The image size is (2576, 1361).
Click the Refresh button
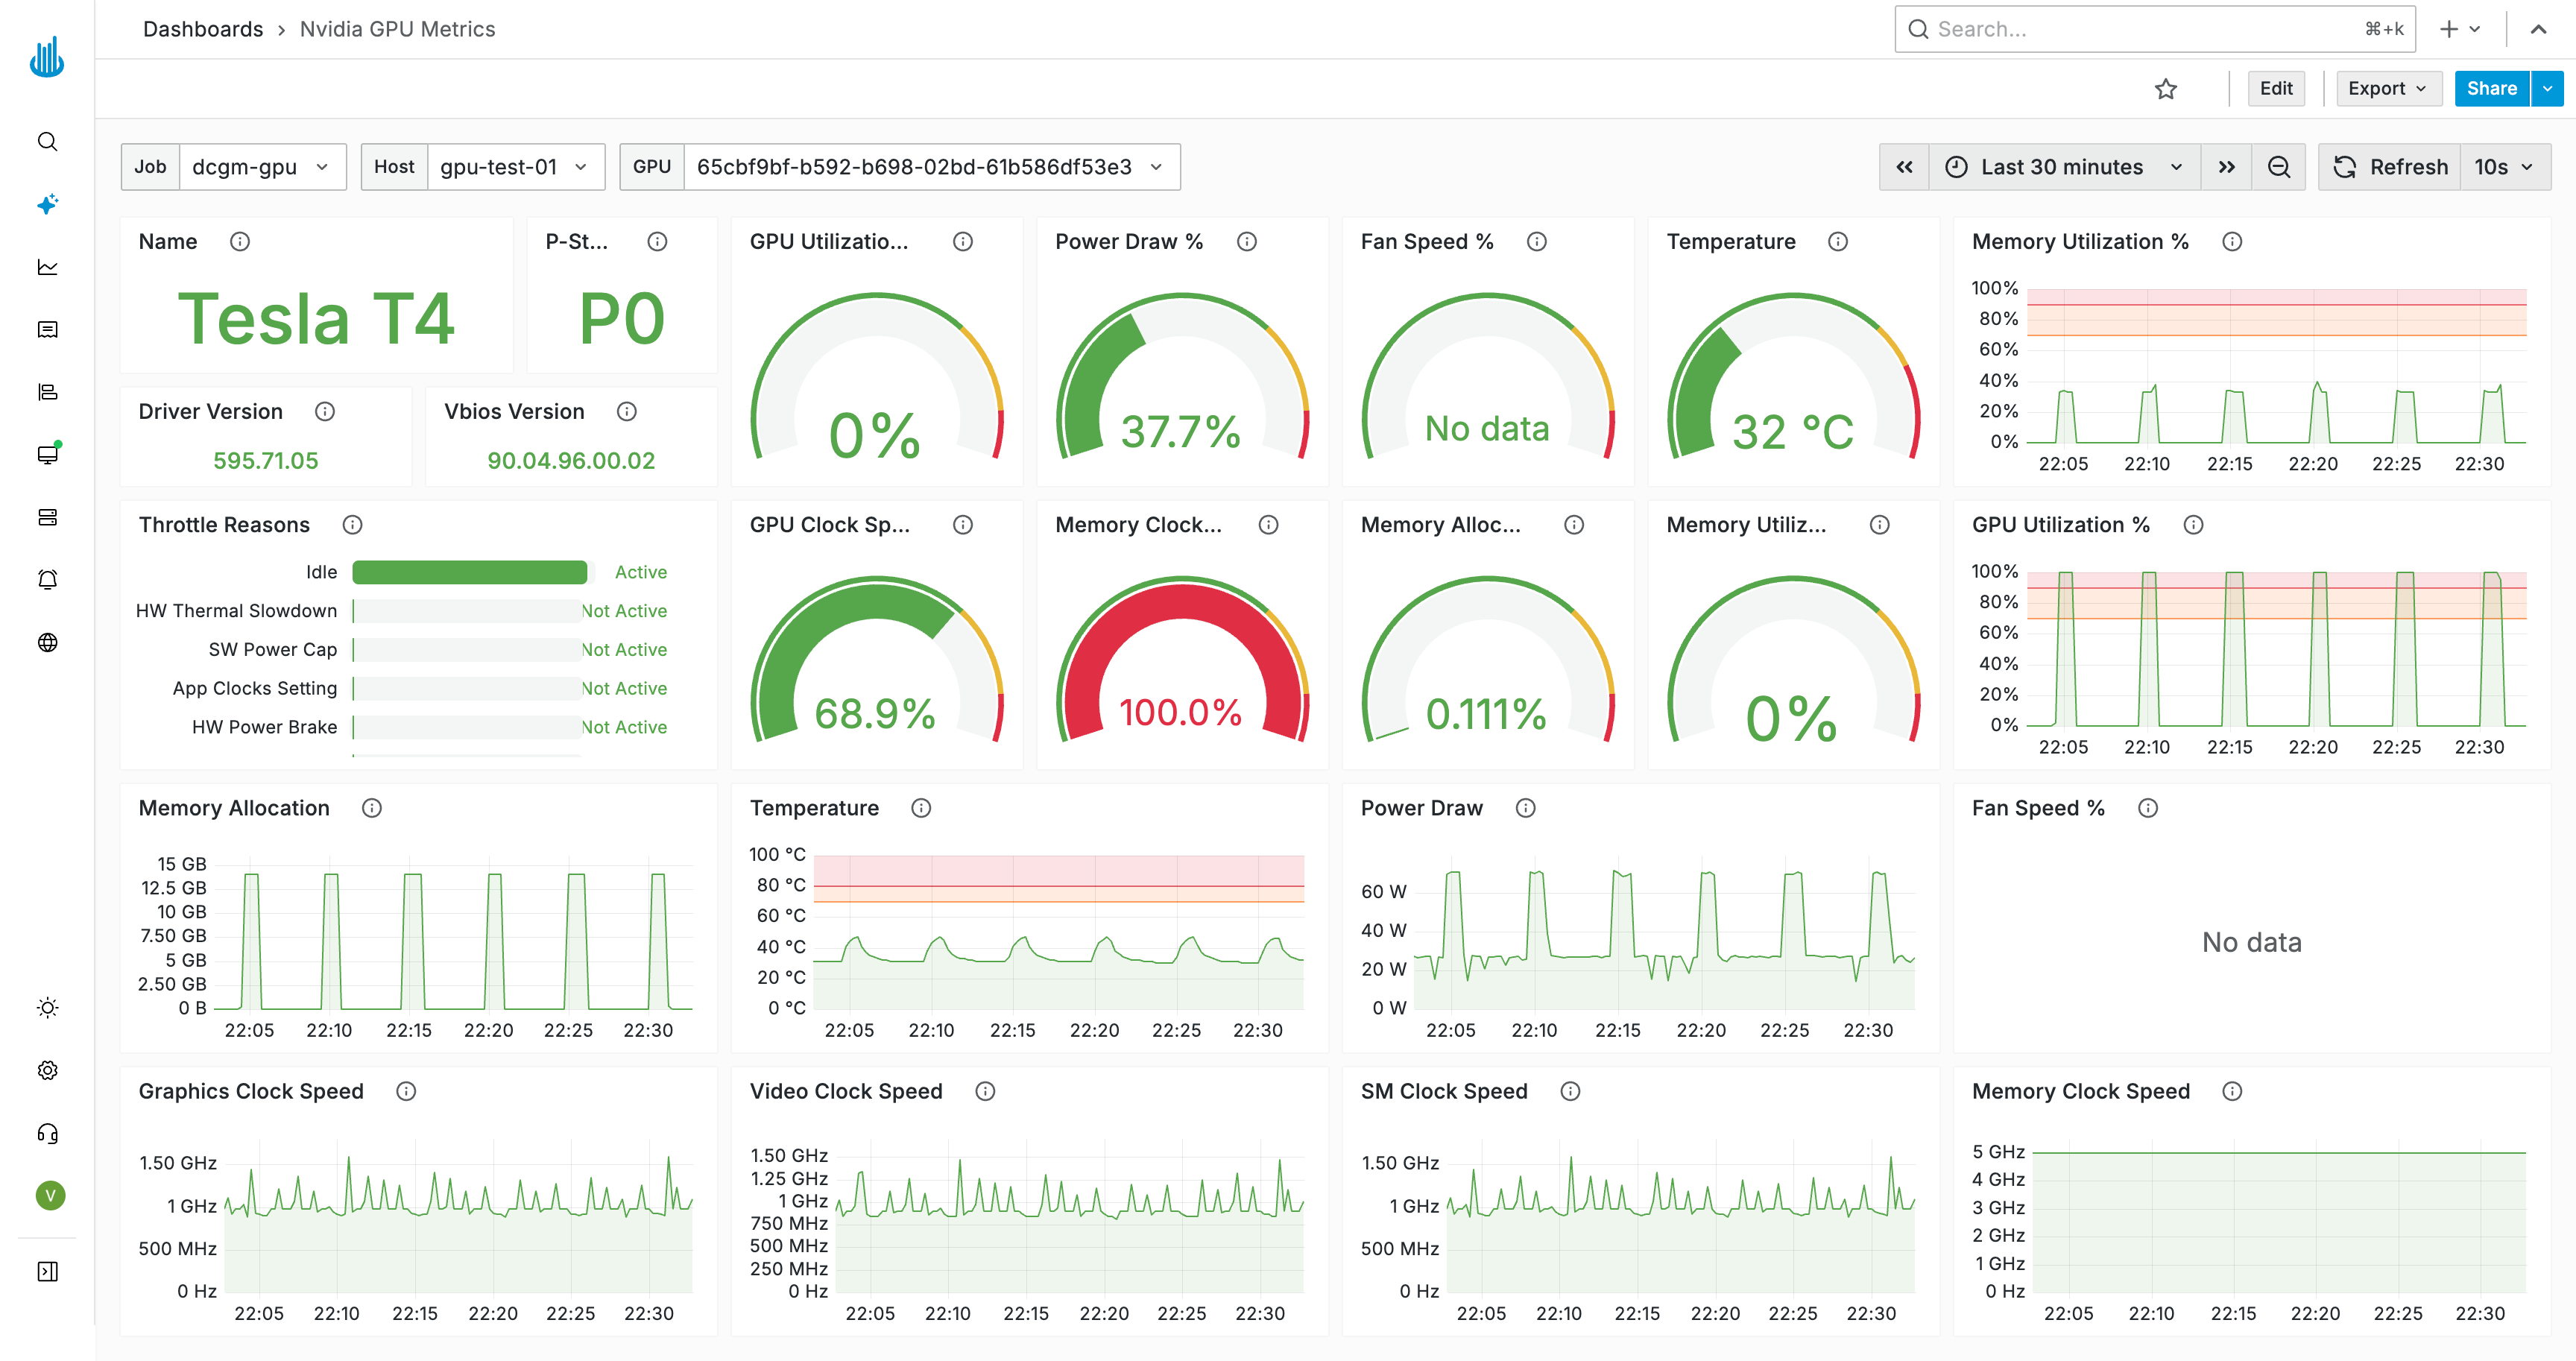click(2390, 167)
